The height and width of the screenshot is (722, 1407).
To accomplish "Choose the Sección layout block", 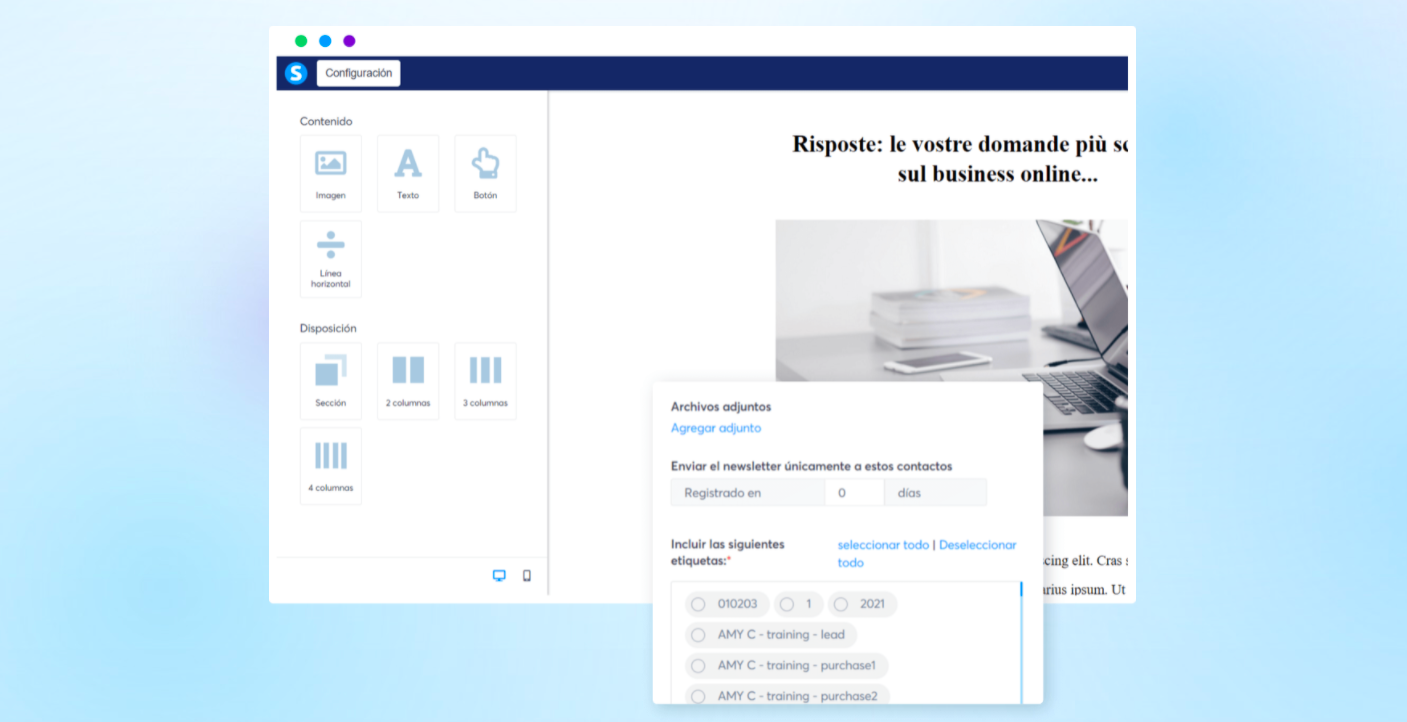I will (x=330, y=381).
